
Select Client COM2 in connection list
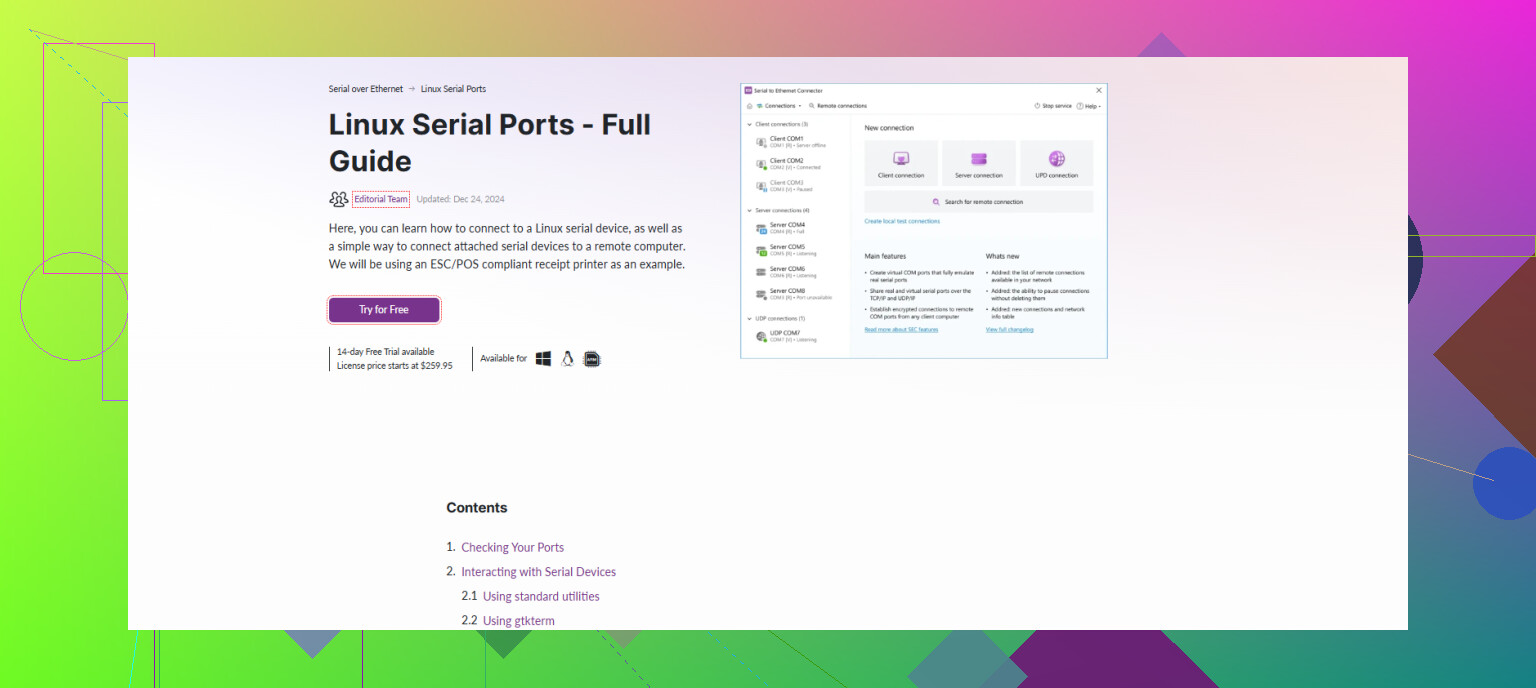point(786,163)
